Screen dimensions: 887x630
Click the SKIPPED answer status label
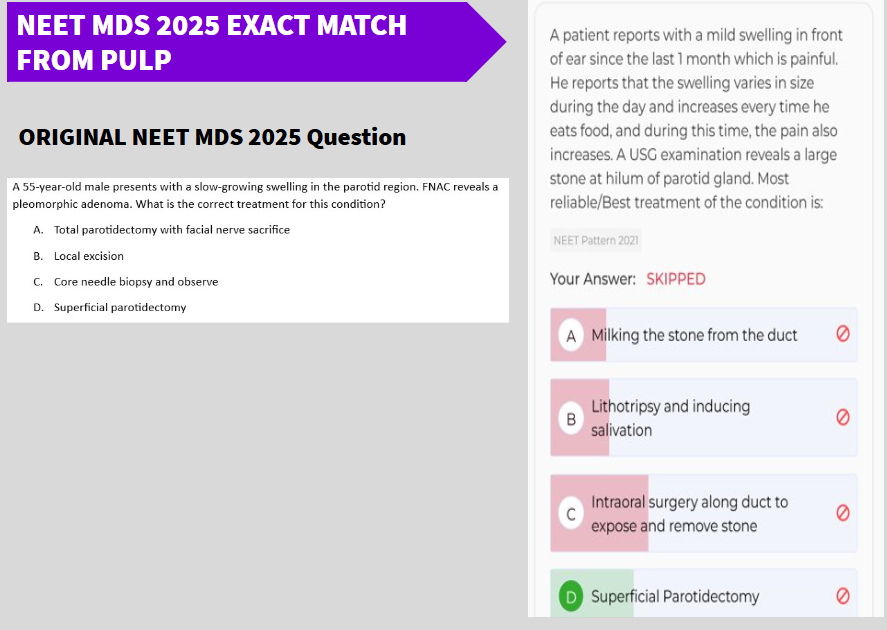tap(675, 279)
